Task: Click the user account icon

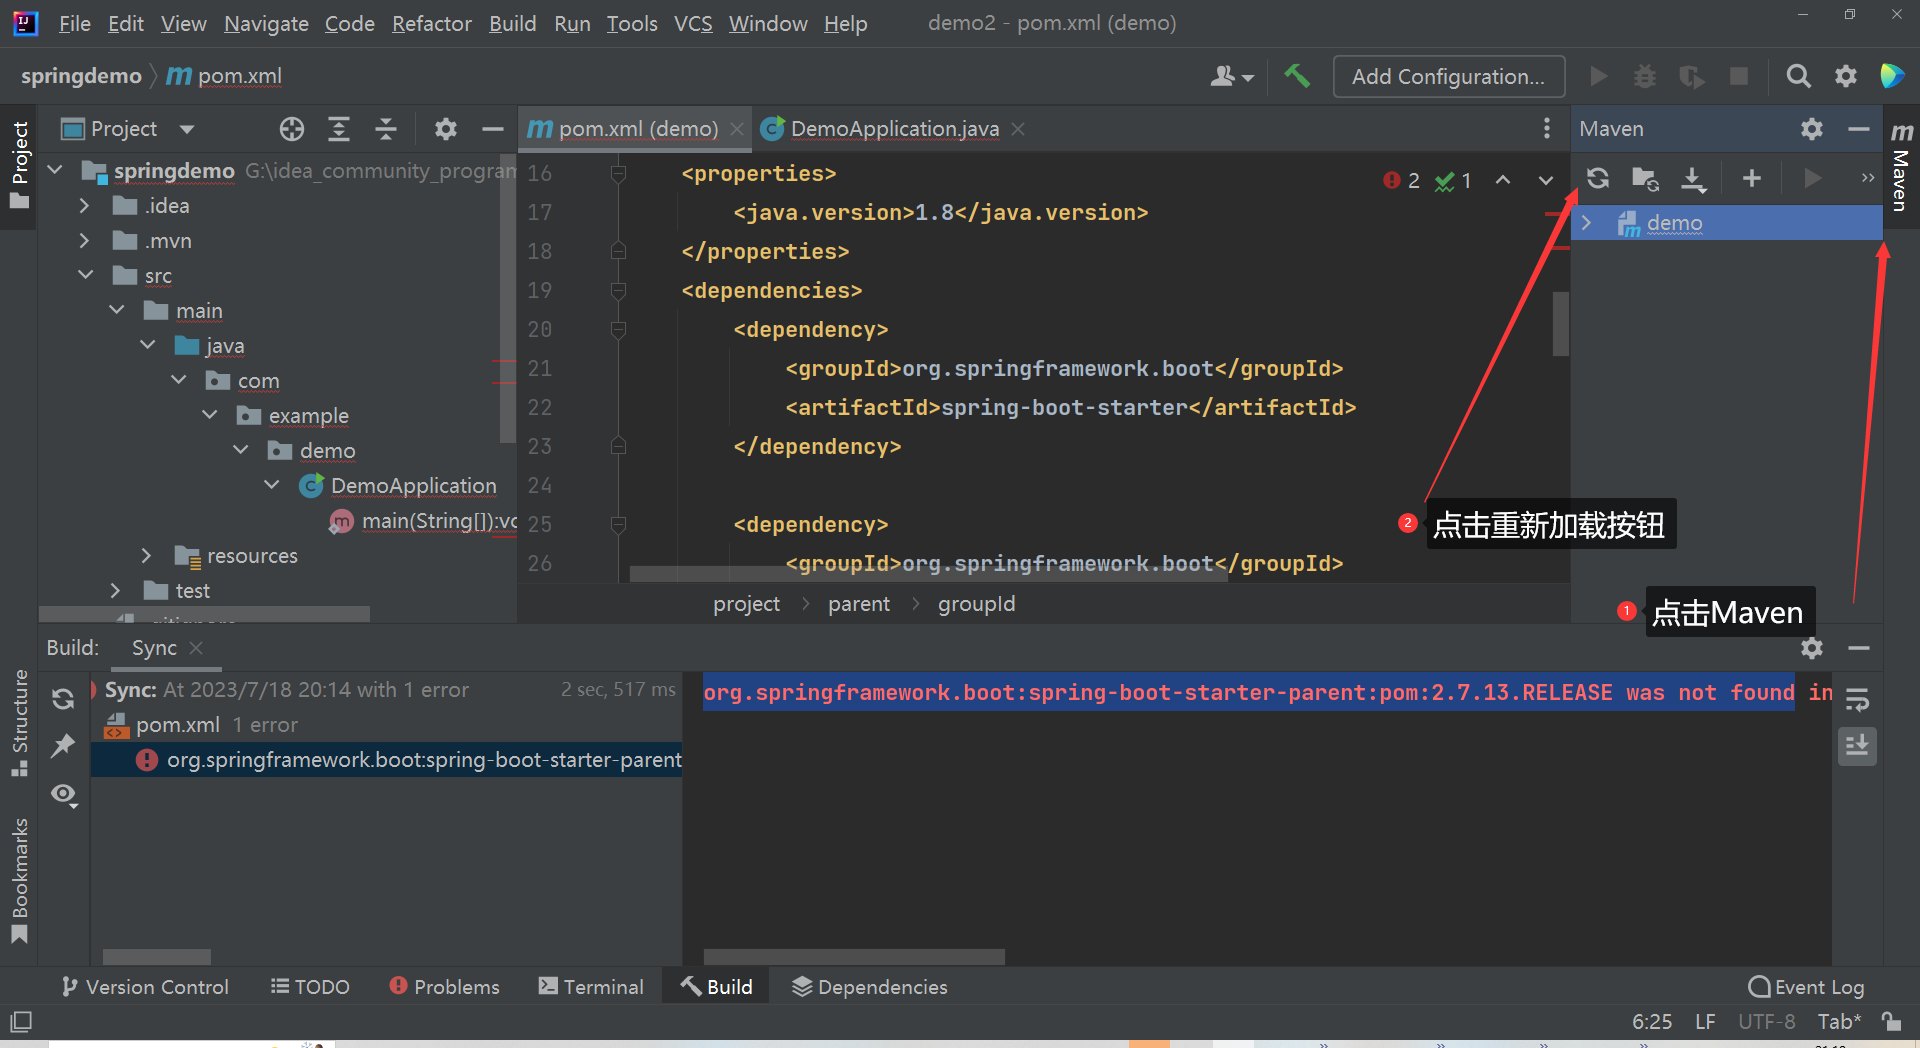Action: pos(1232,76)
